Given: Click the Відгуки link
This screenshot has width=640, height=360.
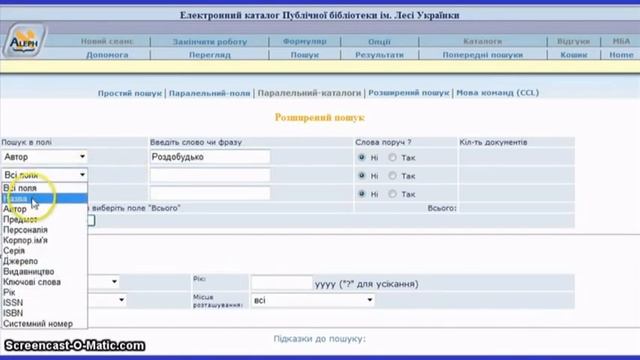Looking at the screenshot, I should 573,41.
